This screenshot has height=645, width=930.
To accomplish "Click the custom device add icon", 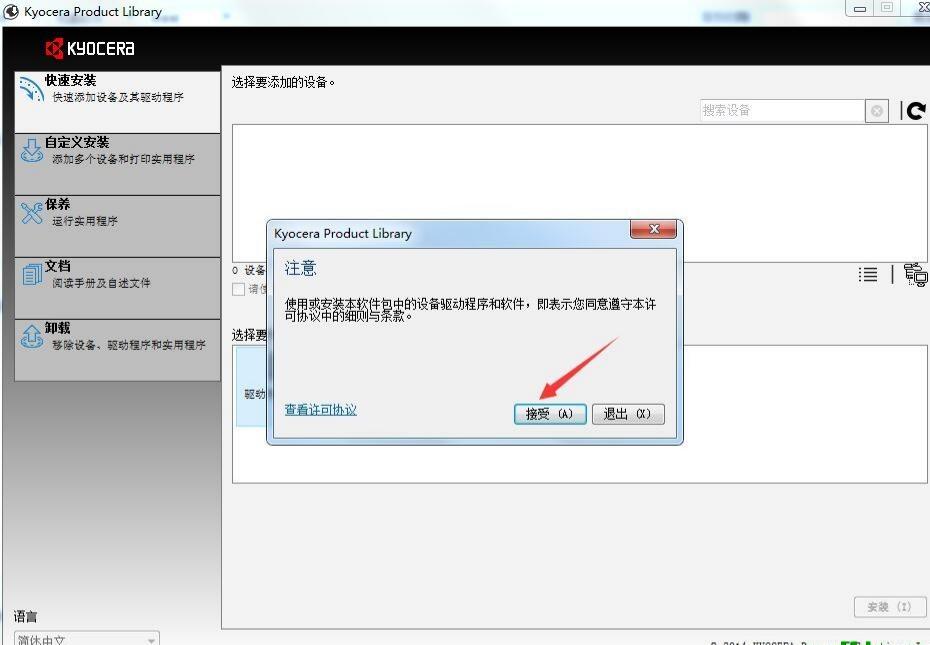I will 913,274.
